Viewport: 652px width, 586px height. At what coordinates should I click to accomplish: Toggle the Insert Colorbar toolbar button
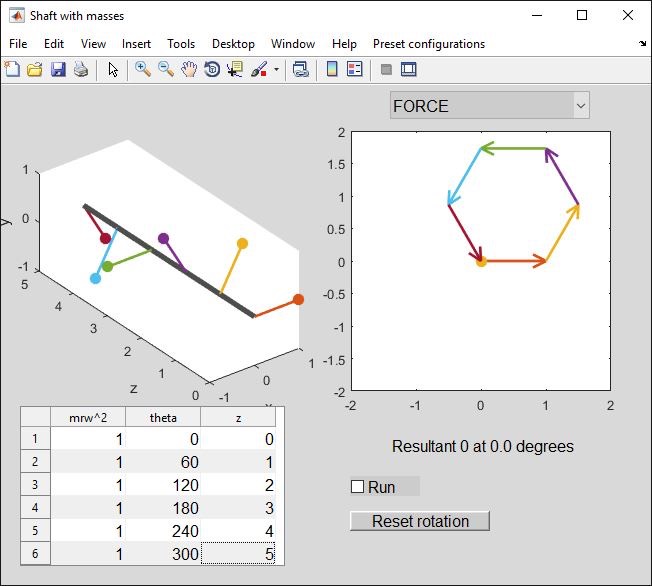(x=332, y=70)
